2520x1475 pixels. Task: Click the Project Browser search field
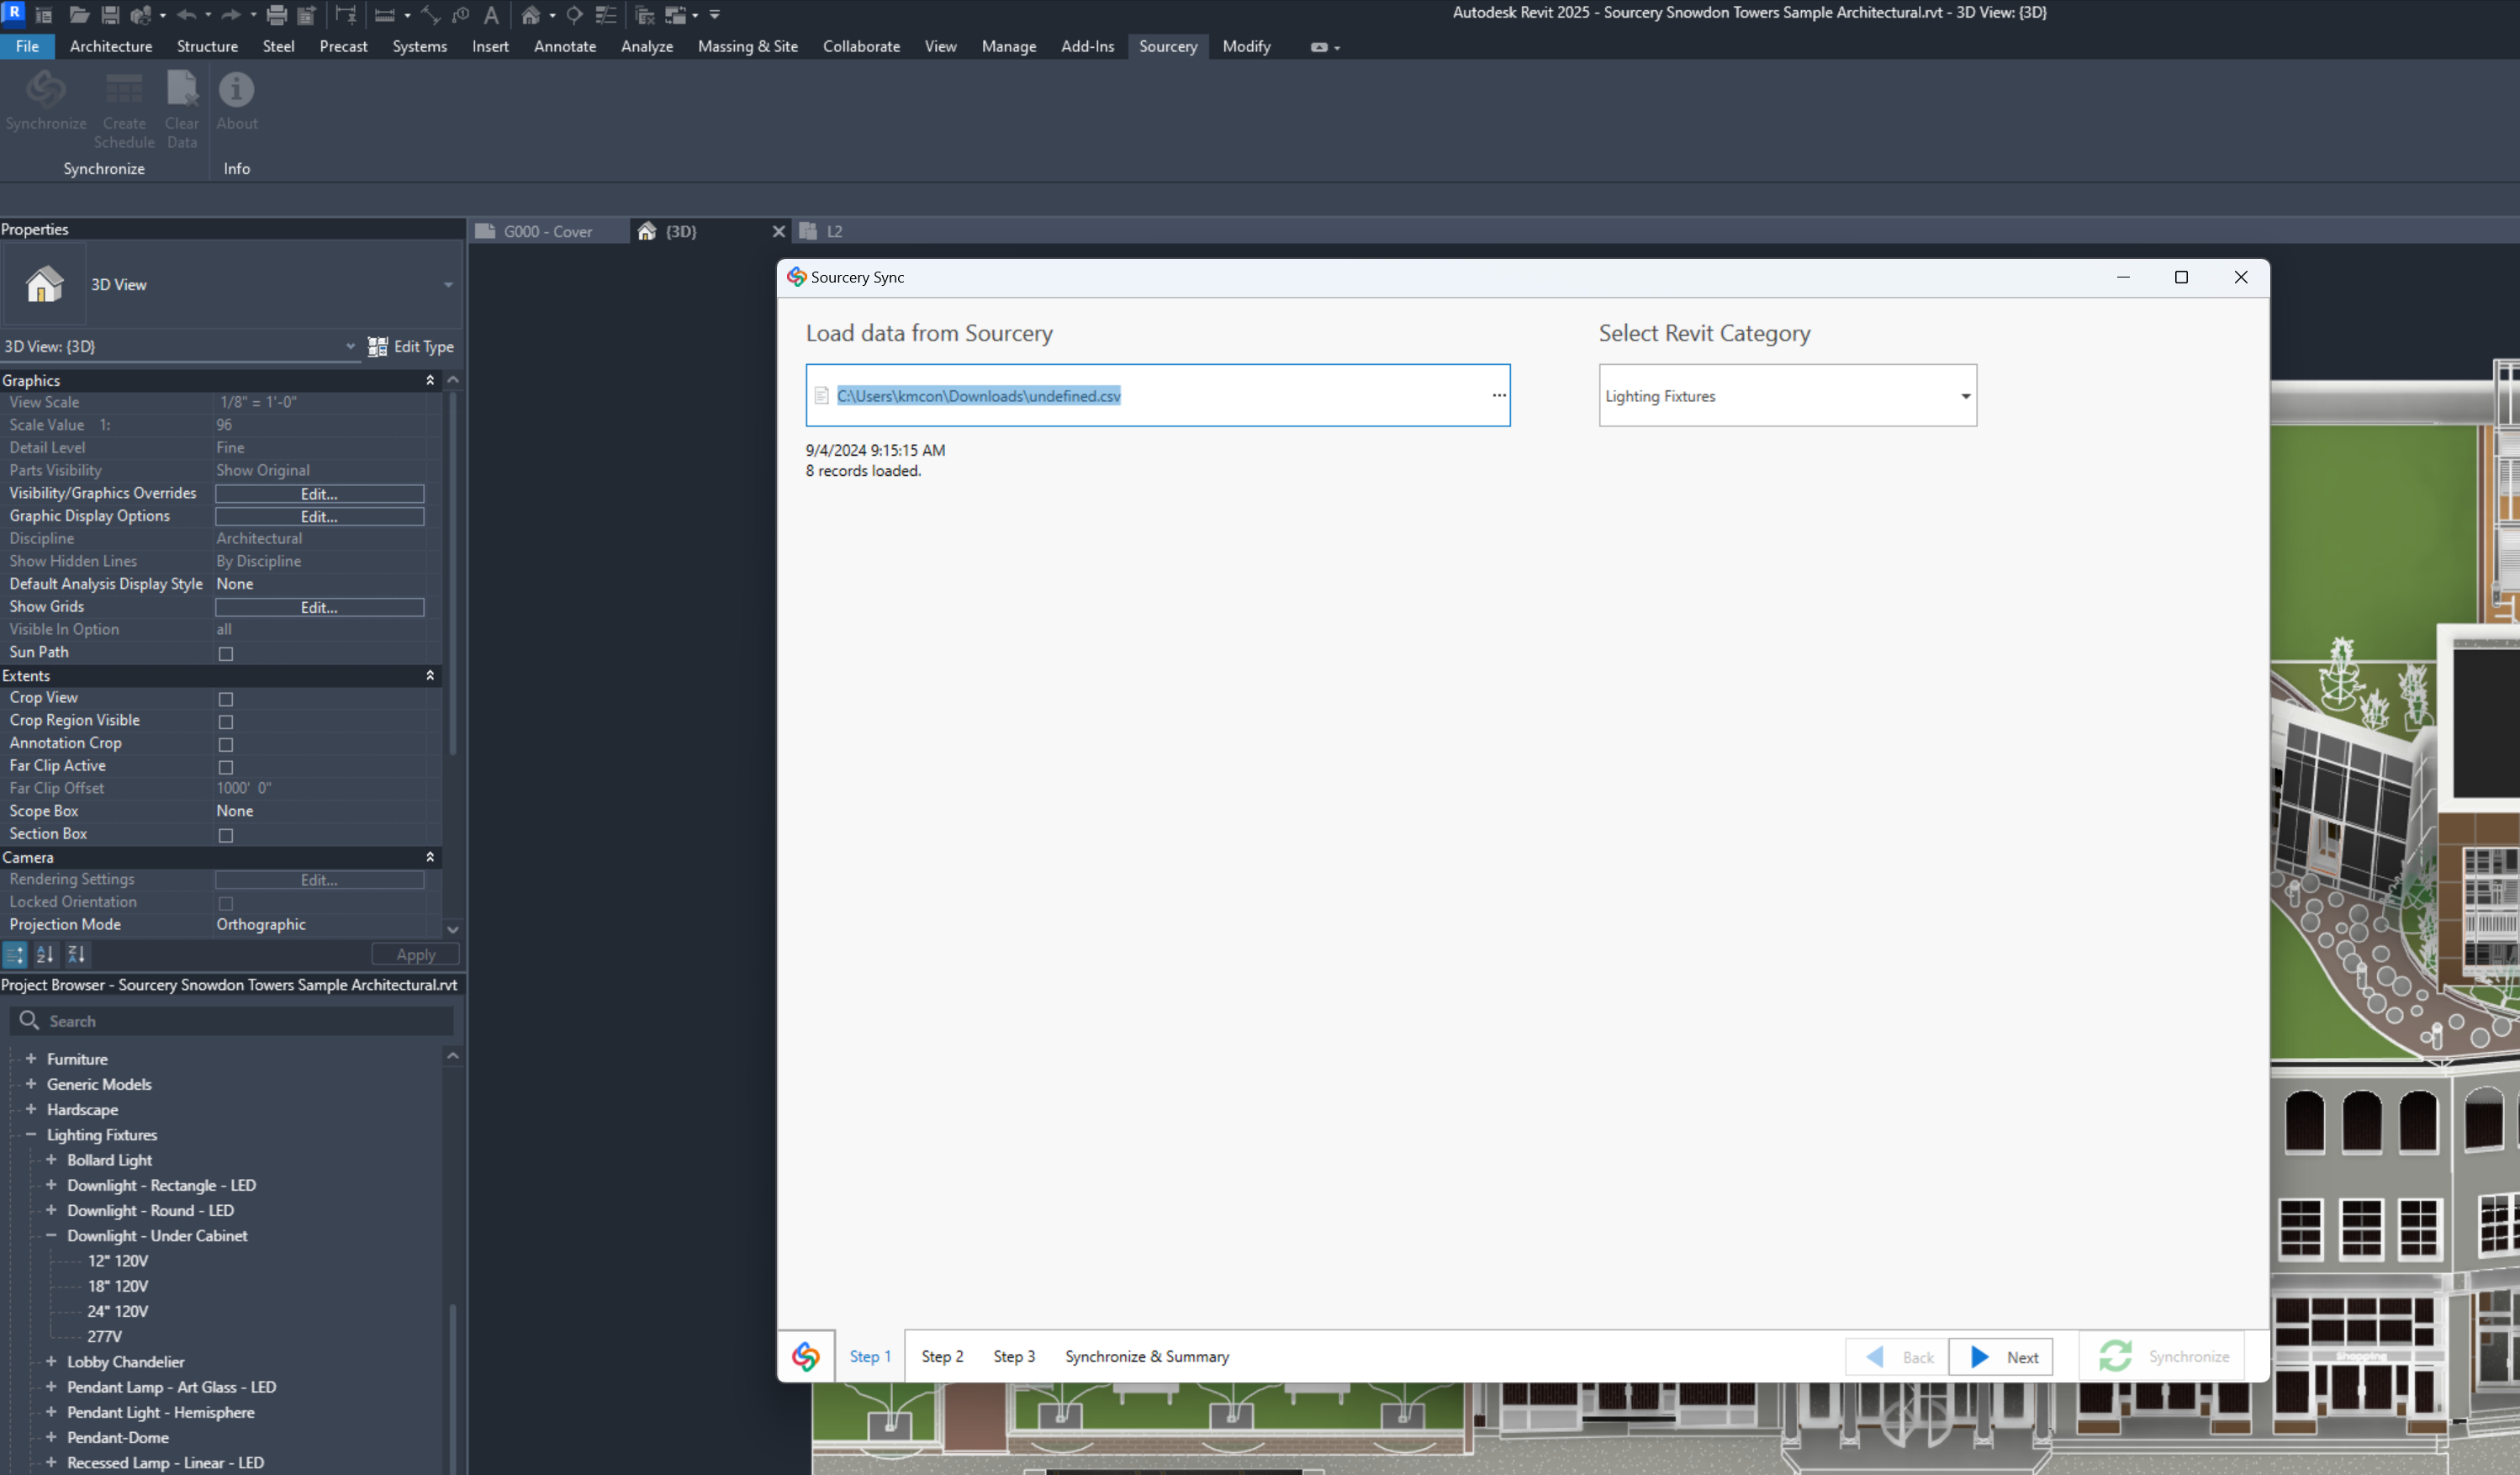(245, 1021)
